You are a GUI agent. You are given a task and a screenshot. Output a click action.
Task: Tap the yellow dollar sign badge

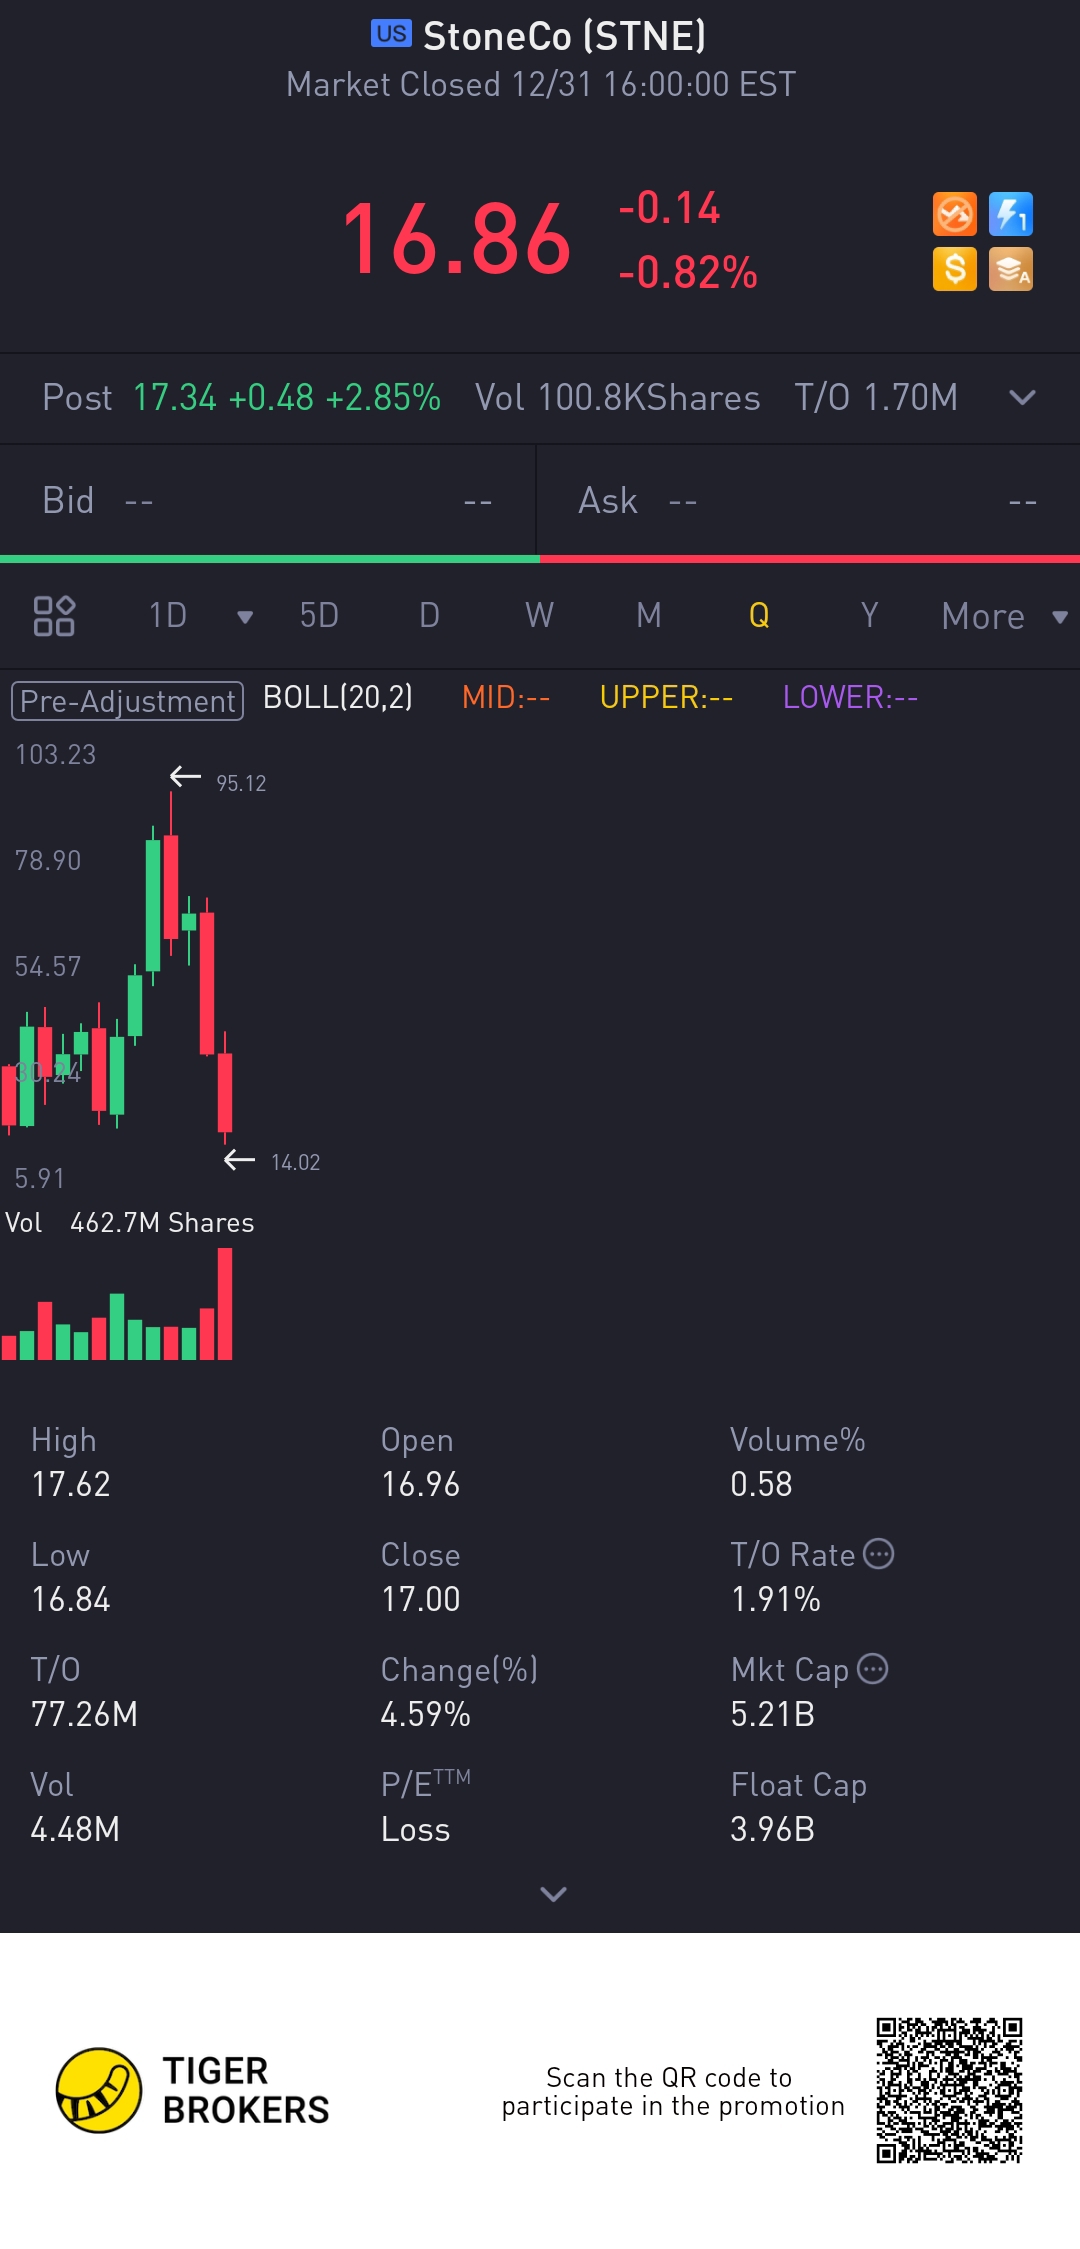(954, 270)
